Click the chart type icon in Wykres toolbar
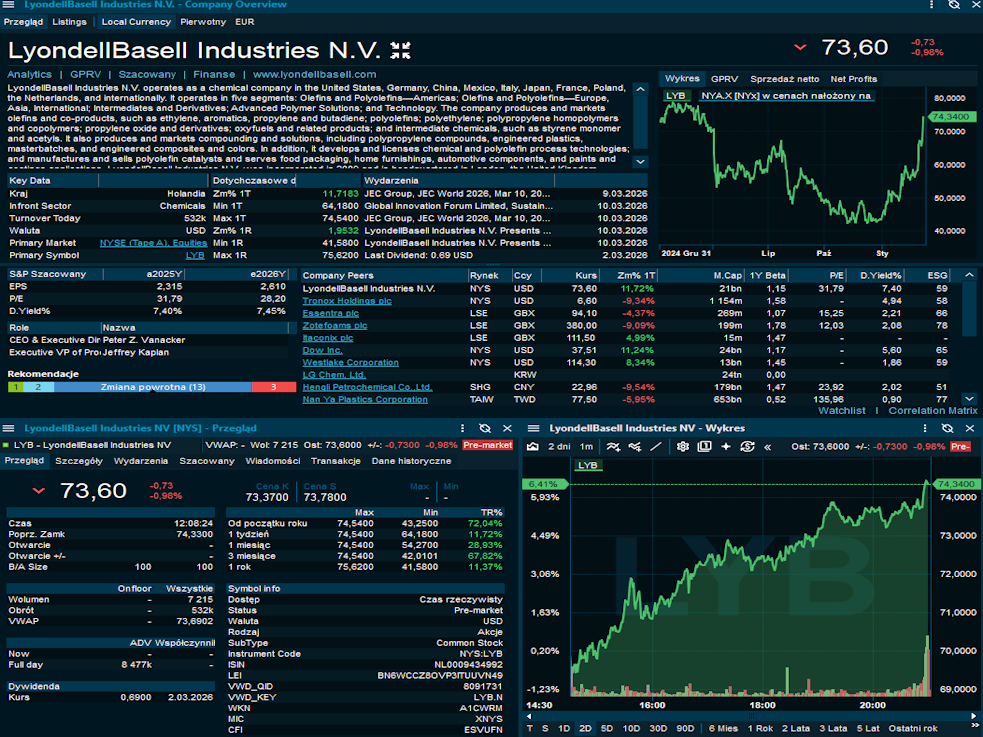This screenshot has height=737, width=983. tap(533, 447)
